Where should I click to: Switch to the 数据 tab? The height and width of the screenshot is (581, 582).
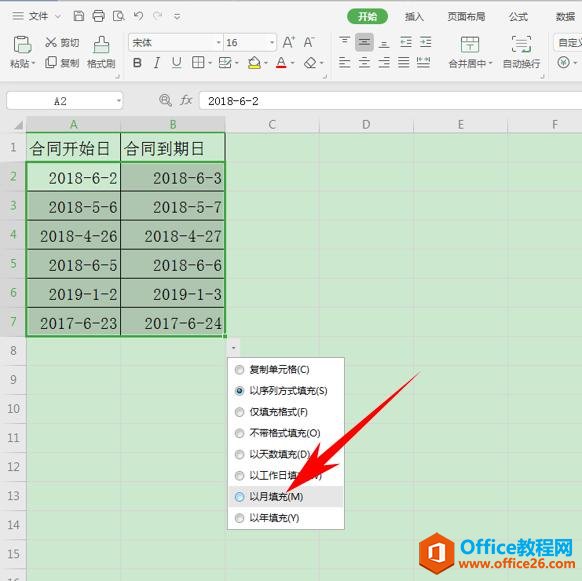565,16
